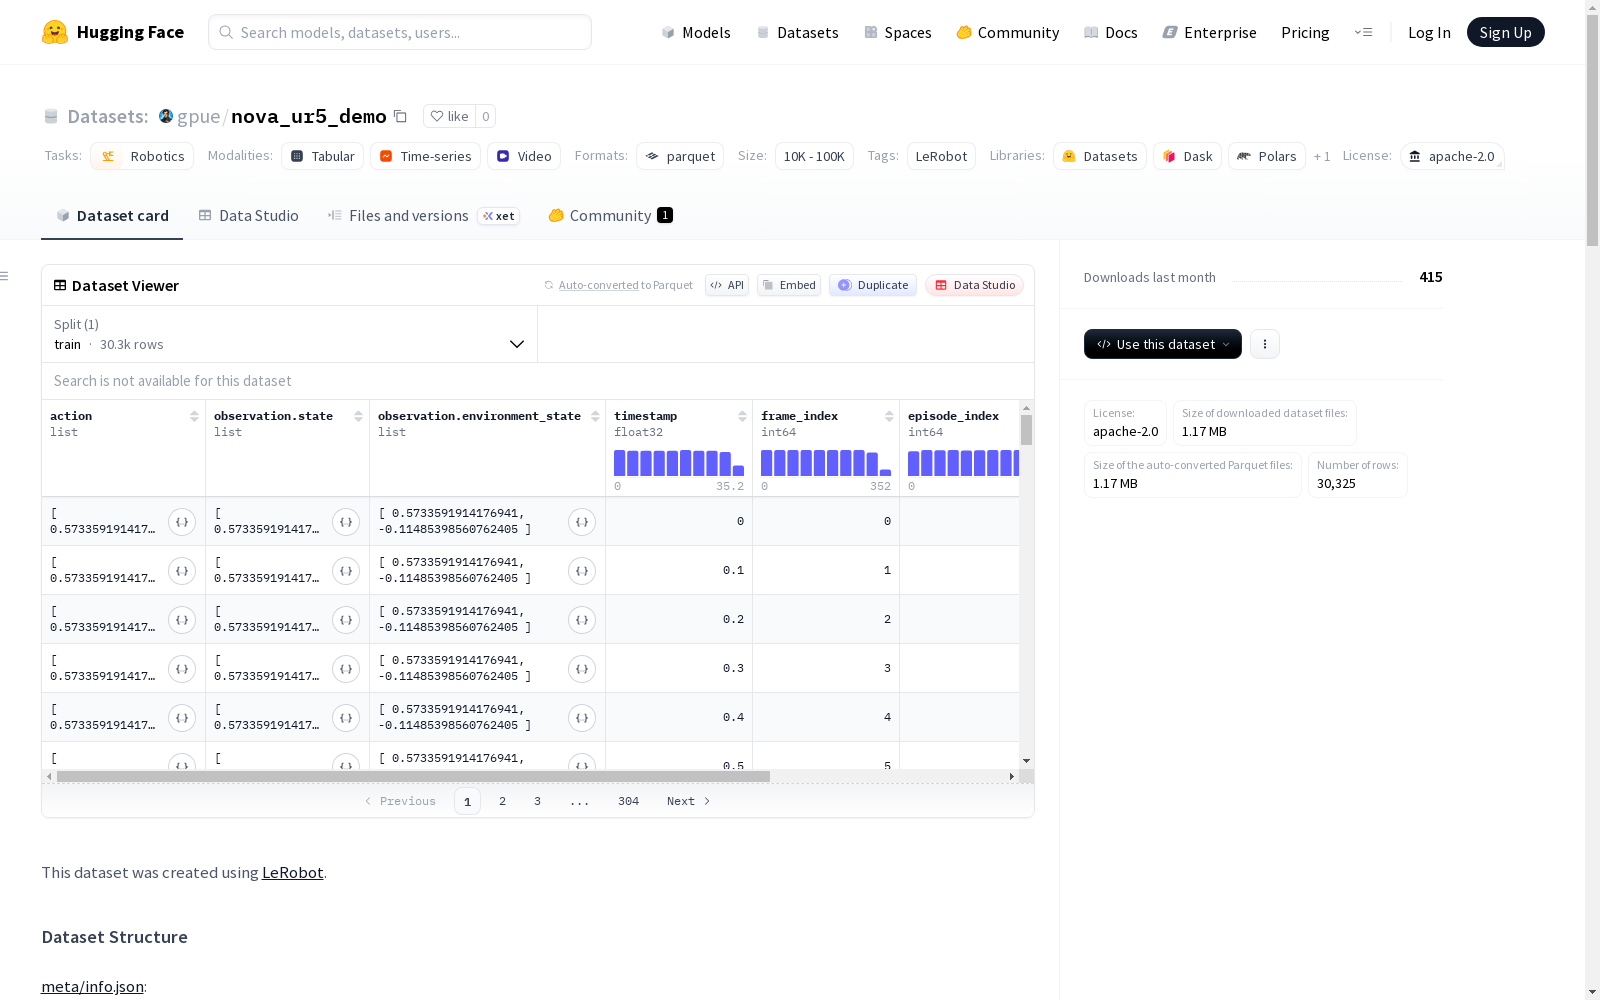Image resolution: width=1600 pixels, height=1000 pixels.
Task: Expand observation.environment_state cell in timestamp 0 row
Action: (582, 522)
